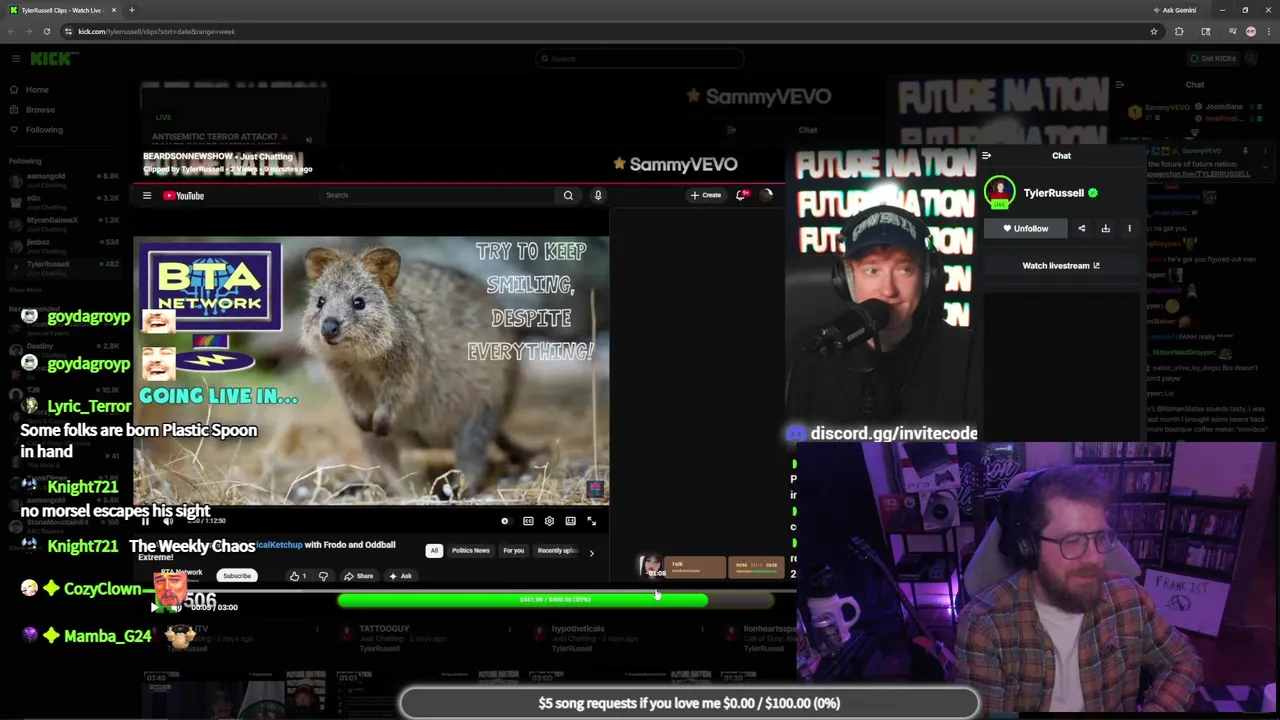Open Watch livestream link
Viewport: 1280px width, 720px height.
click(x=1060, y=266)
